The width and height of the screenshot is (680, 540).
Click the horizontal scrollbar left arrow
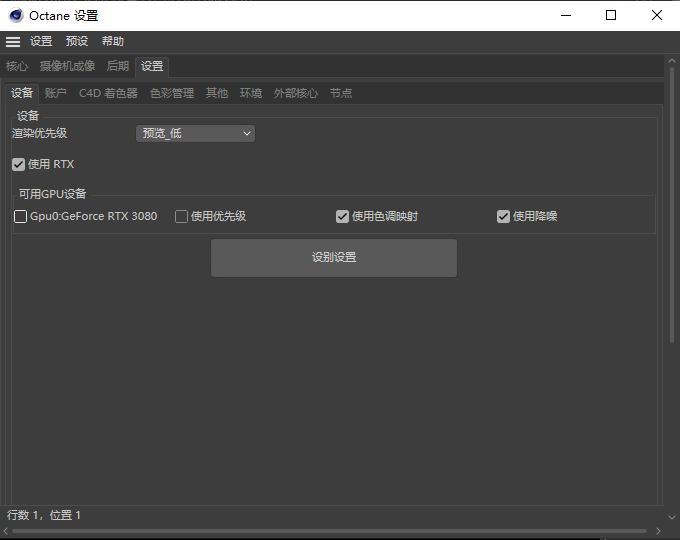pos(6,531)
